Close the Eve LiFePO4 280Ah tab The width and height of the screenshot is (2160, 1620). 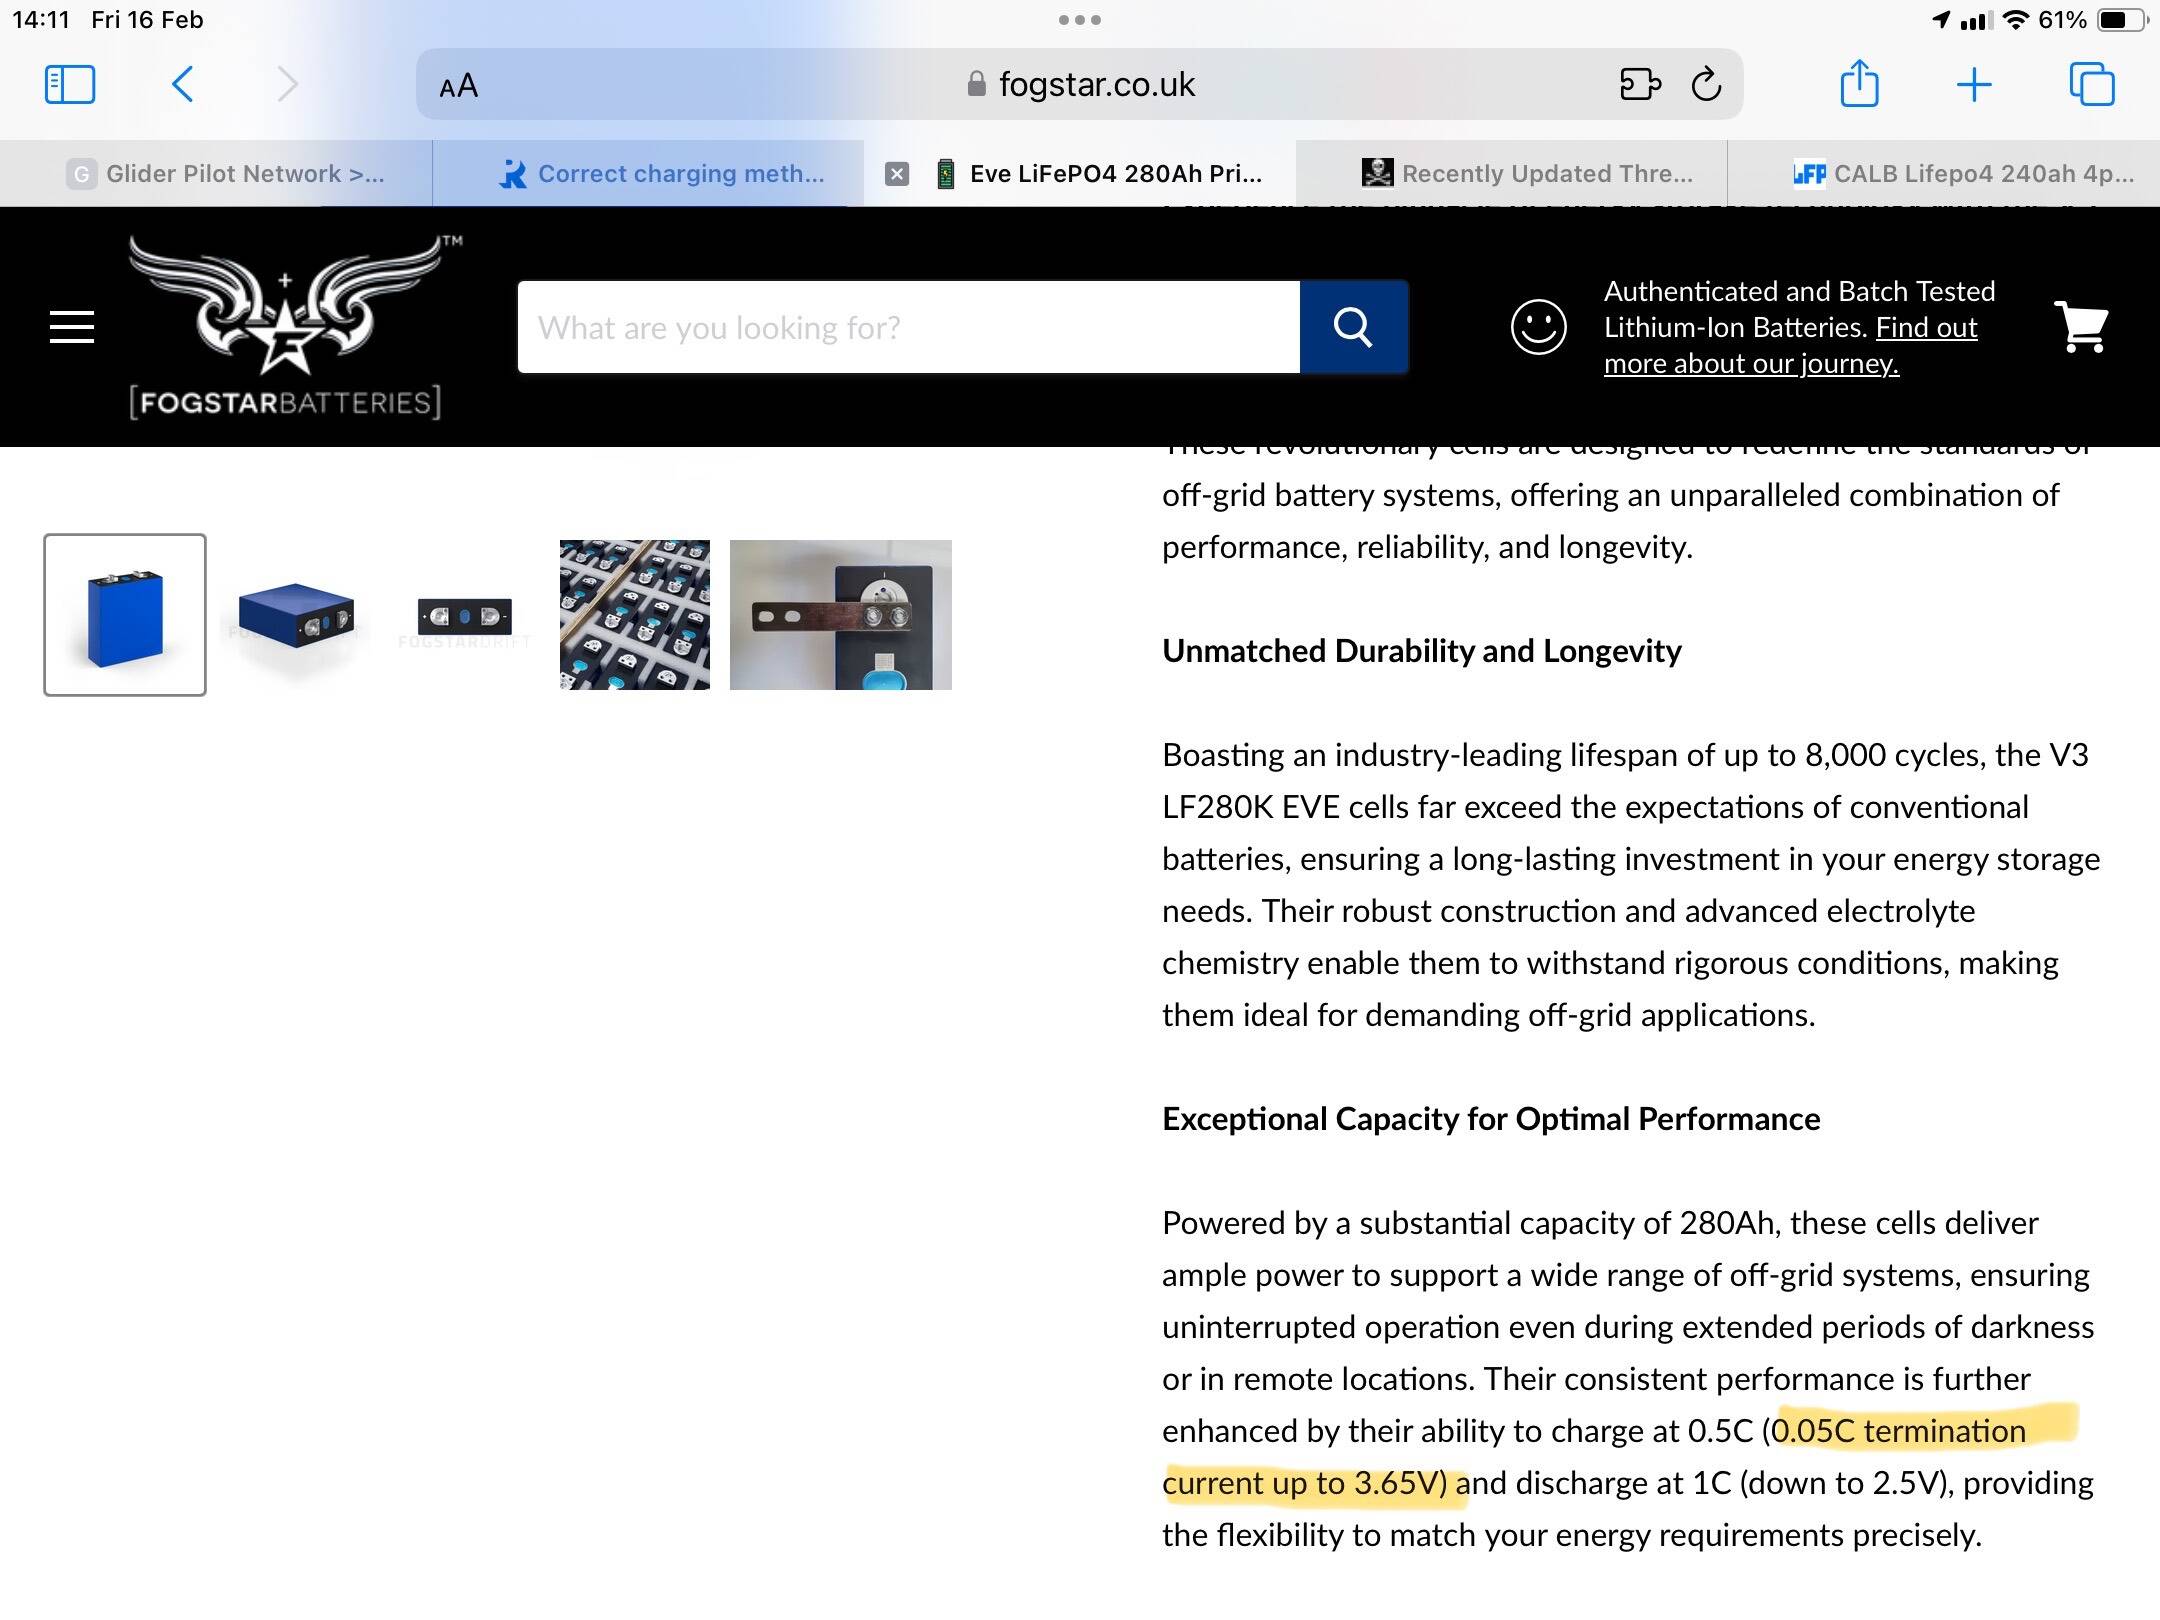(x=897, y=174)
